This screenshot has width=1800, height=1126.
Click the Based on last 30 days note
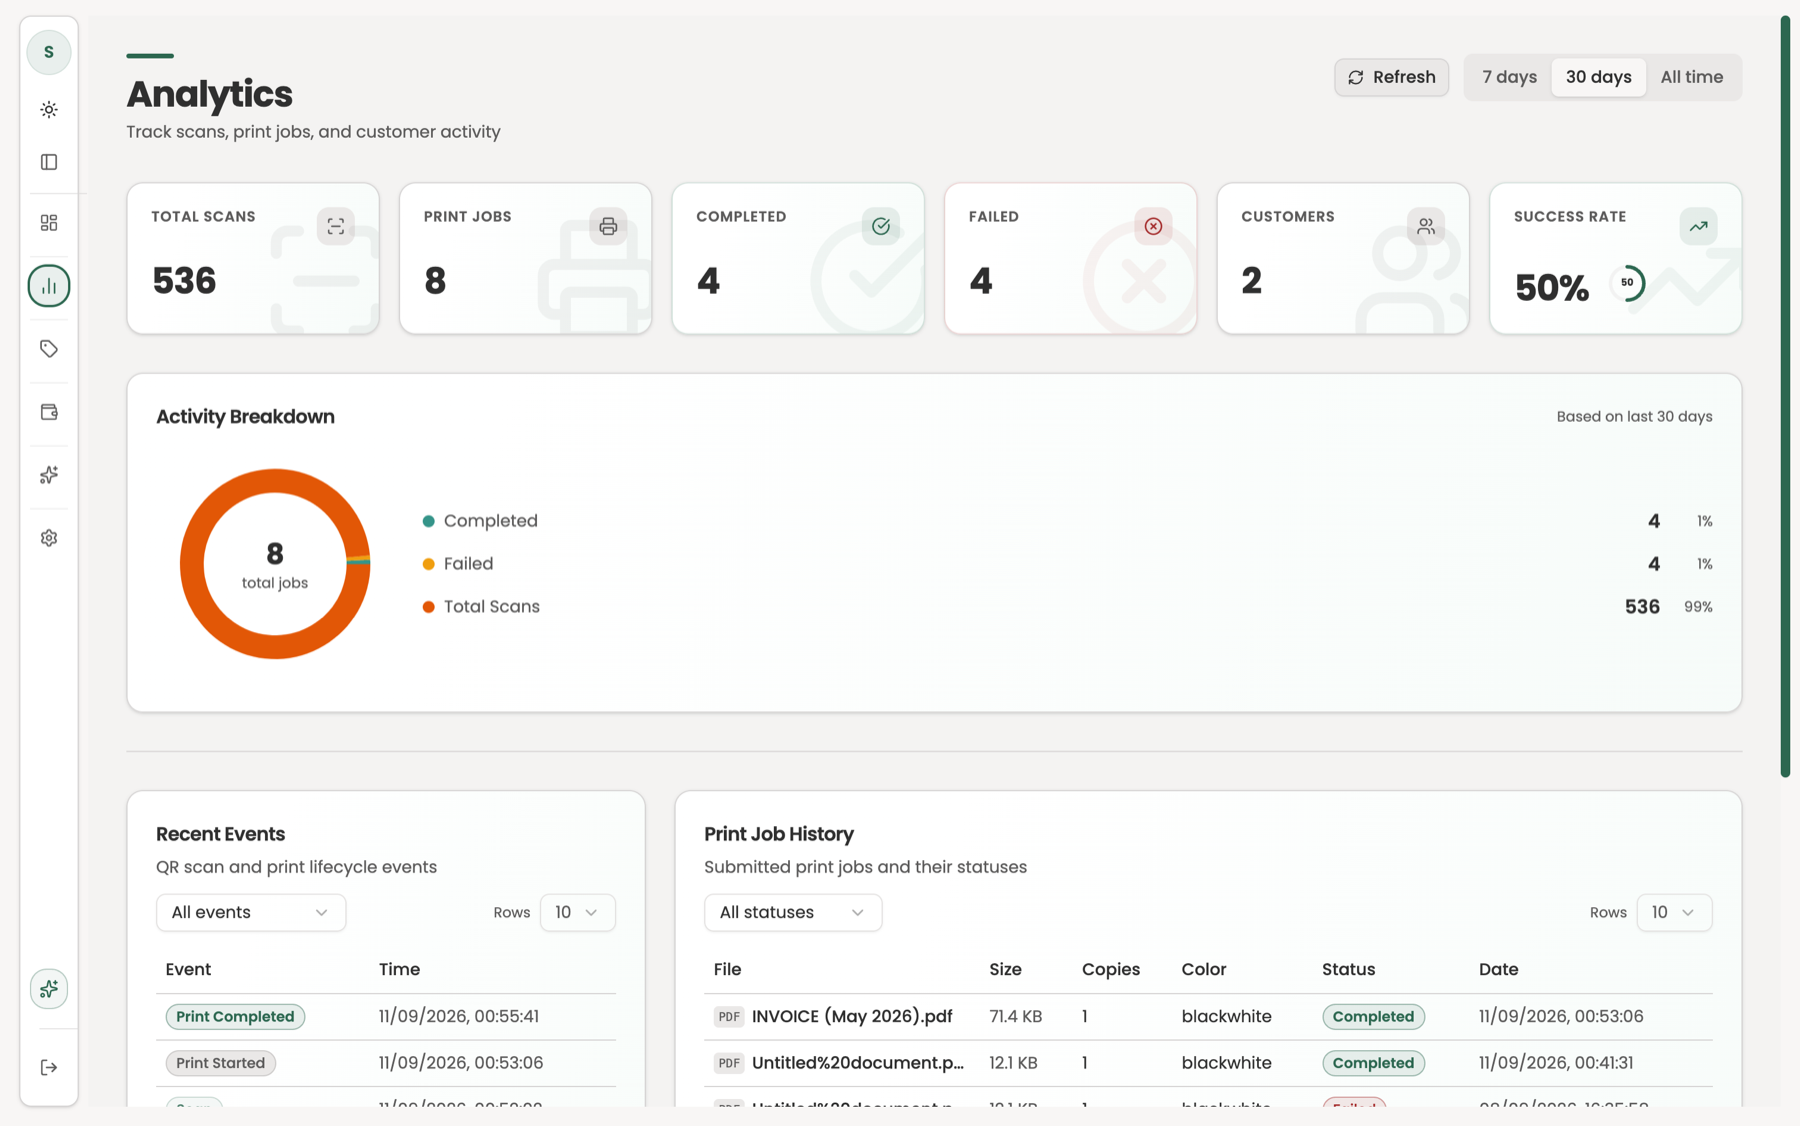point(1634,417)
